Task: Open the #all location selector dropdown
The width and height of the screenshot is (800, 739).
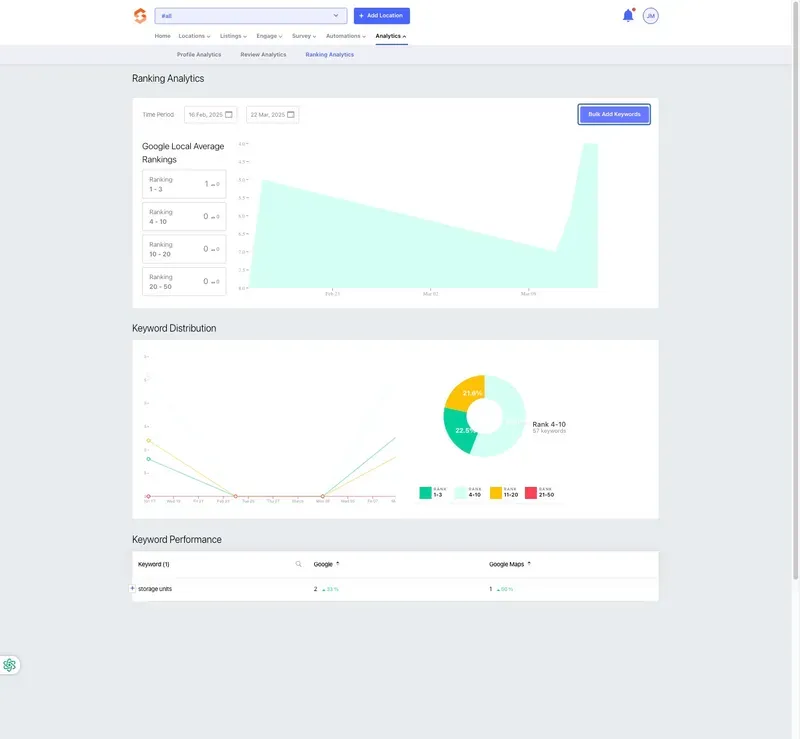Action: click(251, 16)
